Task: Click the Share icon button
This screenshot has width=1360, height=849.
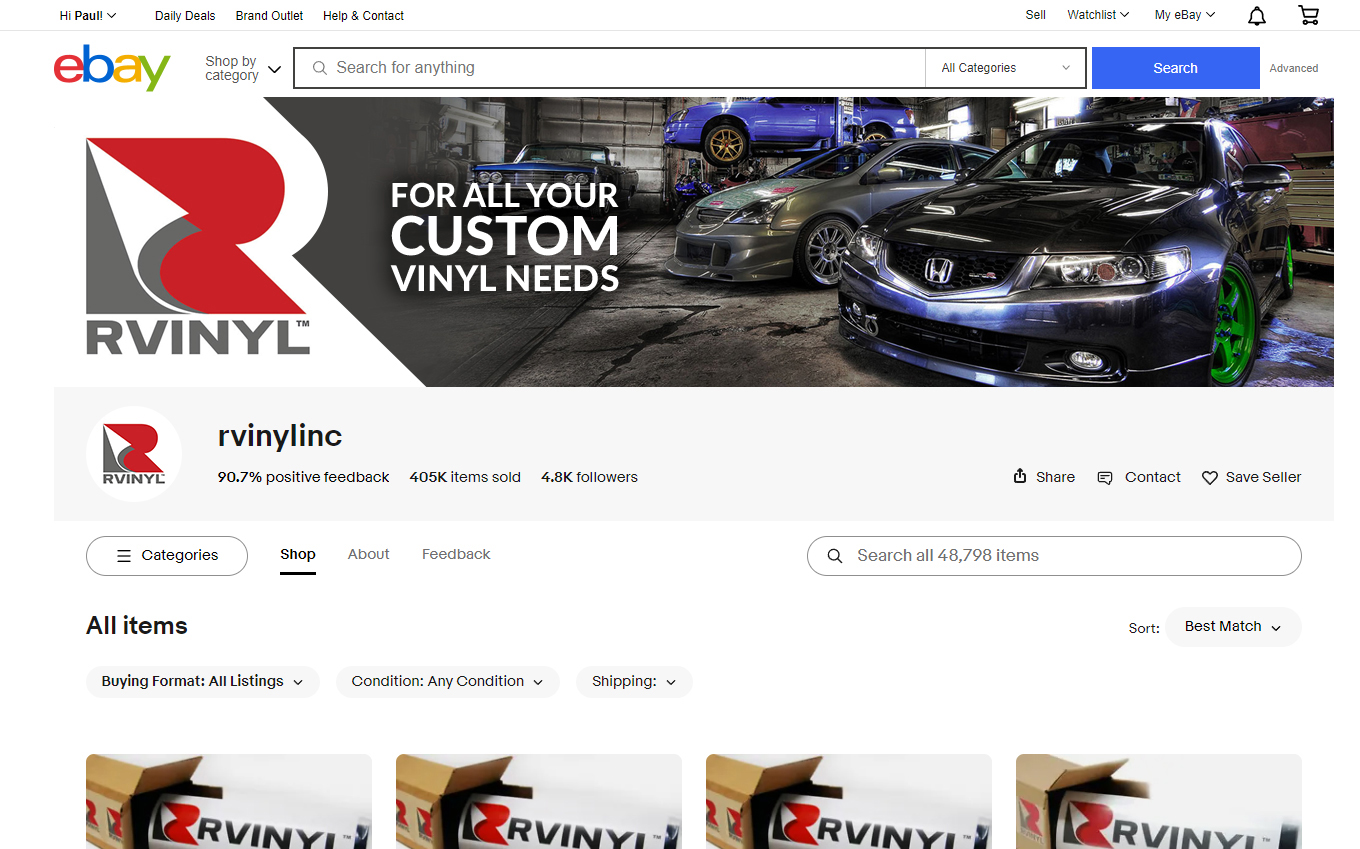Action: [x=1020, y=476]
